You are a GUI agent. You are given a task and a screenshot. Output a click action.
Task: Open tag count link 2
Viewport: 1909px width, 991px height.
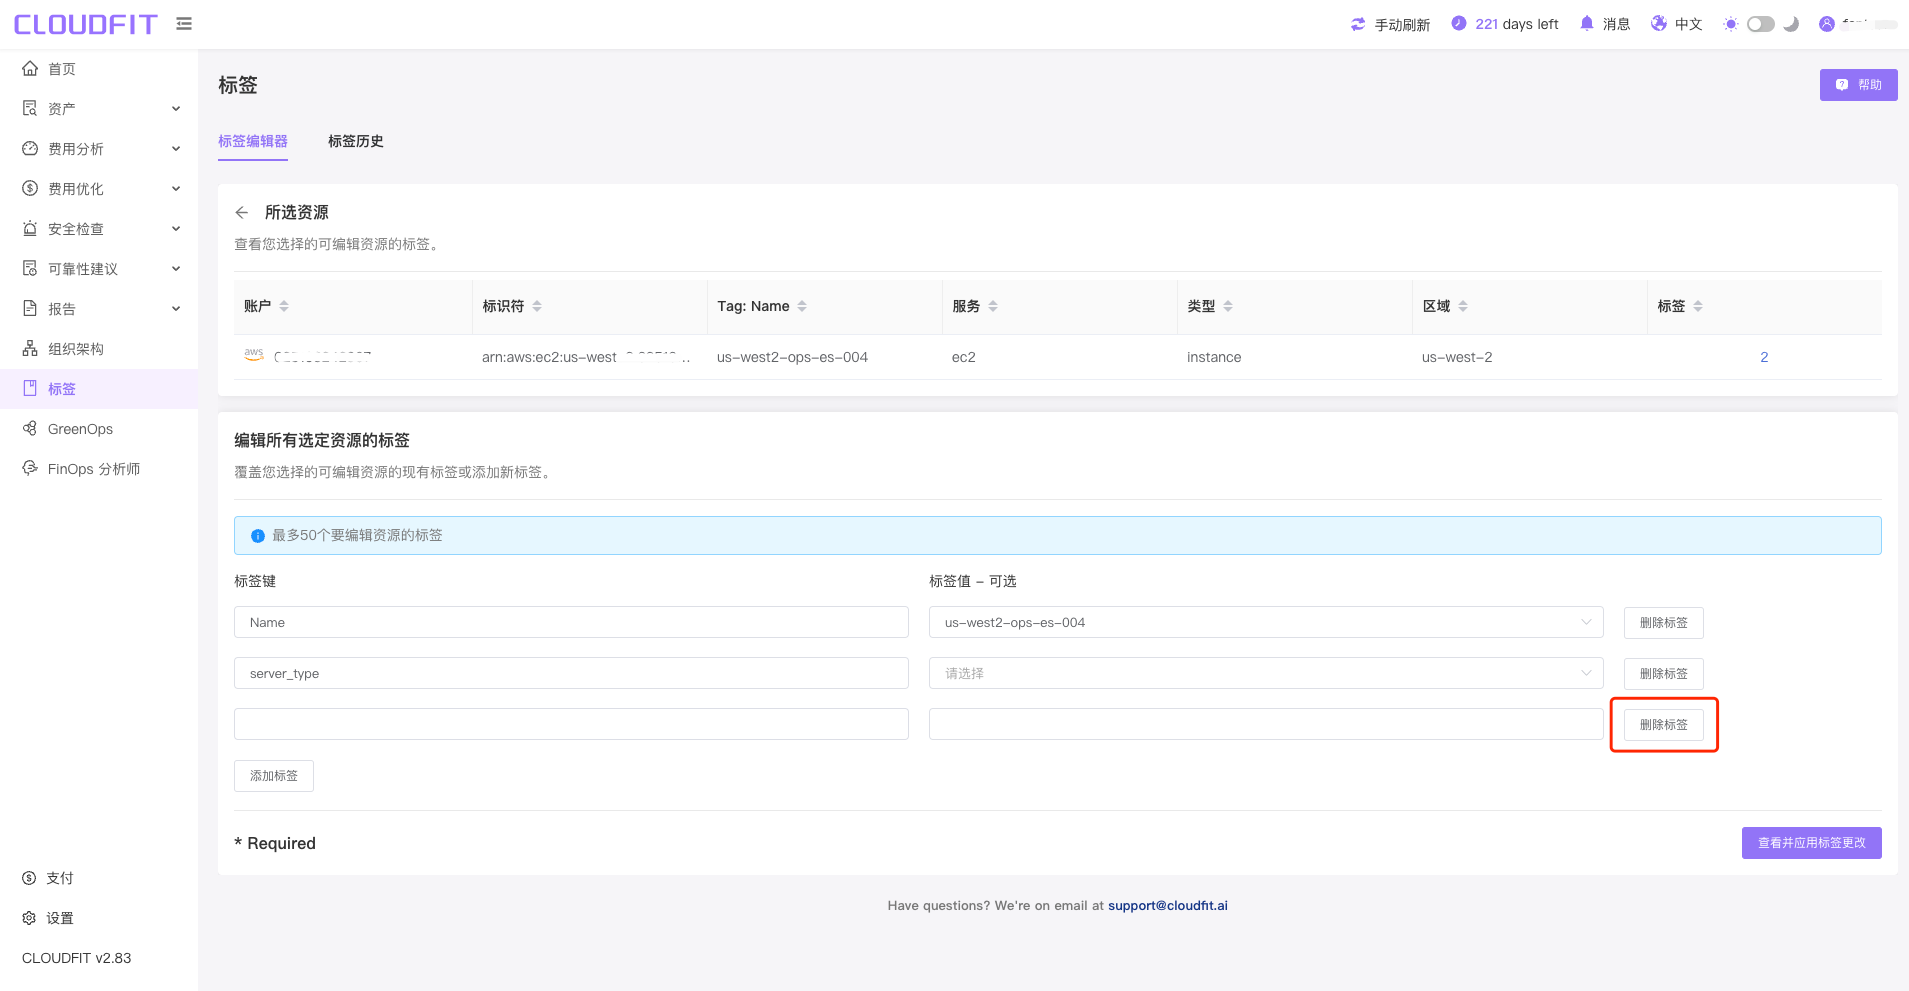point(1764,357)
